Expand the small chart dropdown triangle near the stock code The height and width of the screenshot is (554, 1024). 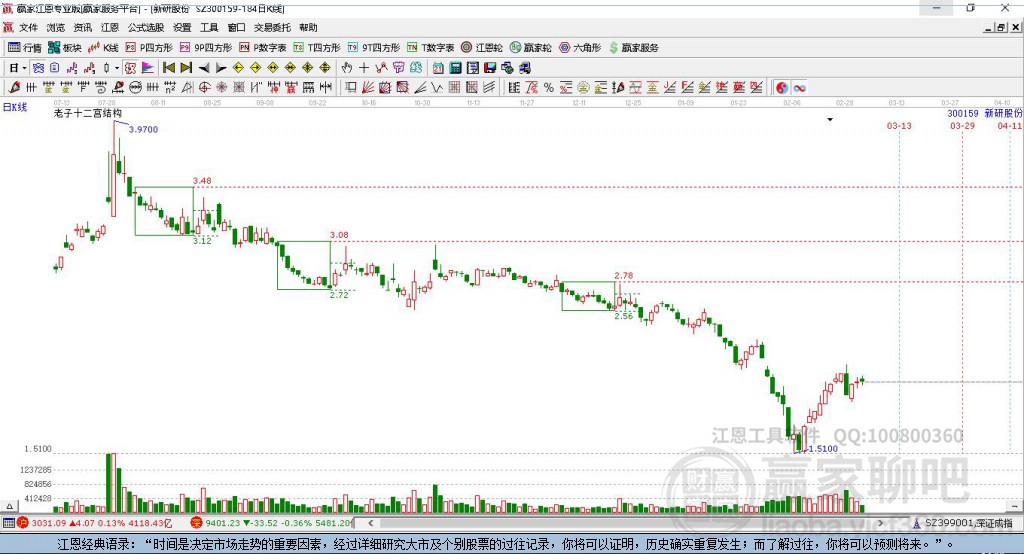[x=830, y=120]
